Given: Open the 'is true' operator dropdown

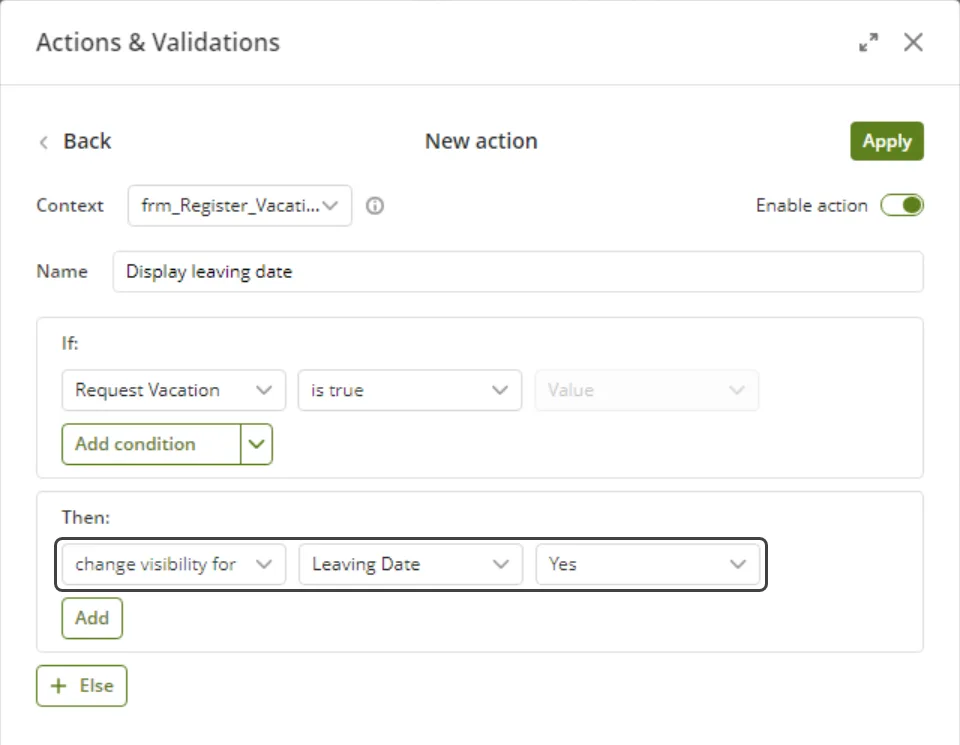Looking at the screenshot, I should tap(410, 390).
